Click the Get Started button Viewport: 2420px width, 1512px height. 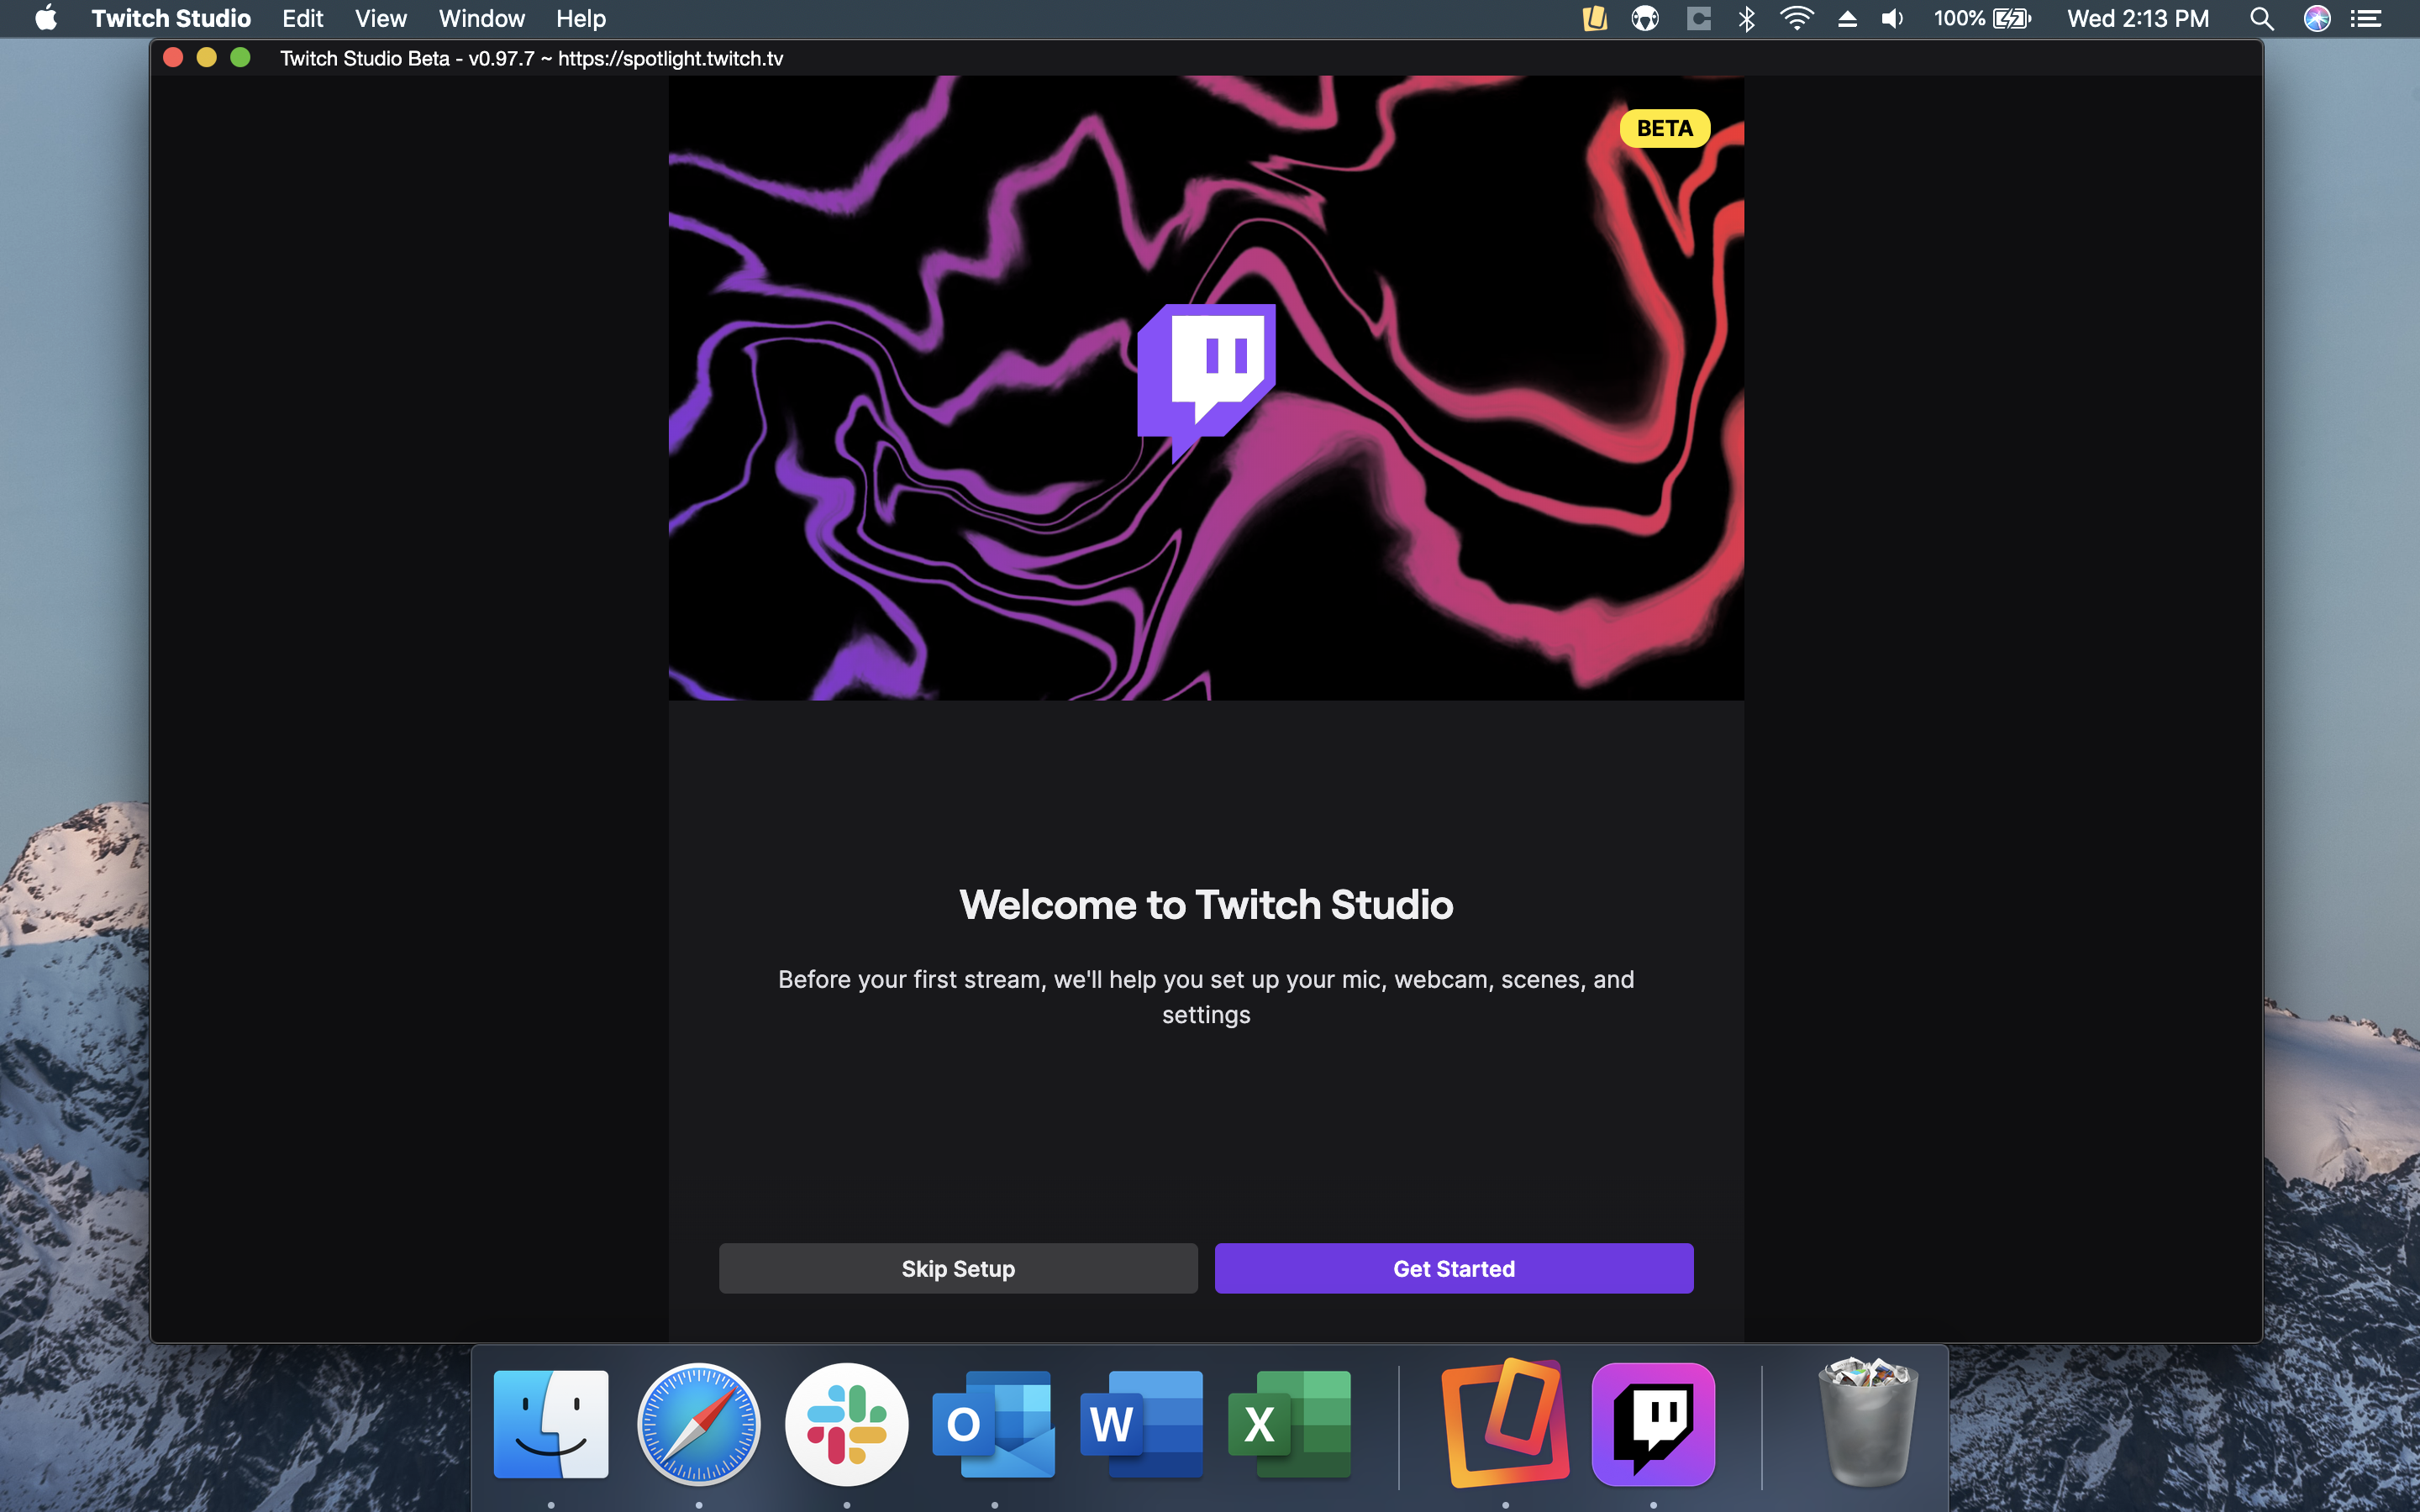coord(1454,1268)
